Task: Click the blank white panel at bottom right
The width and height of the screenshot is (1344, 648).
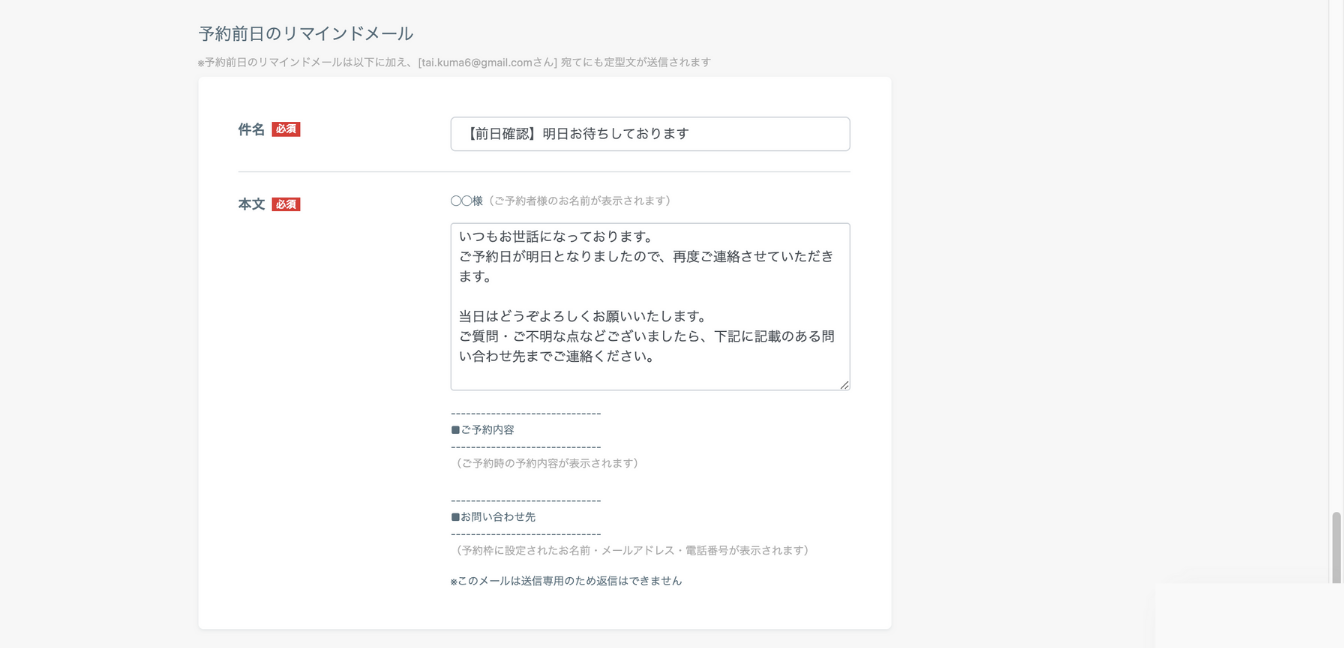Action: pyautogui.click(x=1248, y=615)
